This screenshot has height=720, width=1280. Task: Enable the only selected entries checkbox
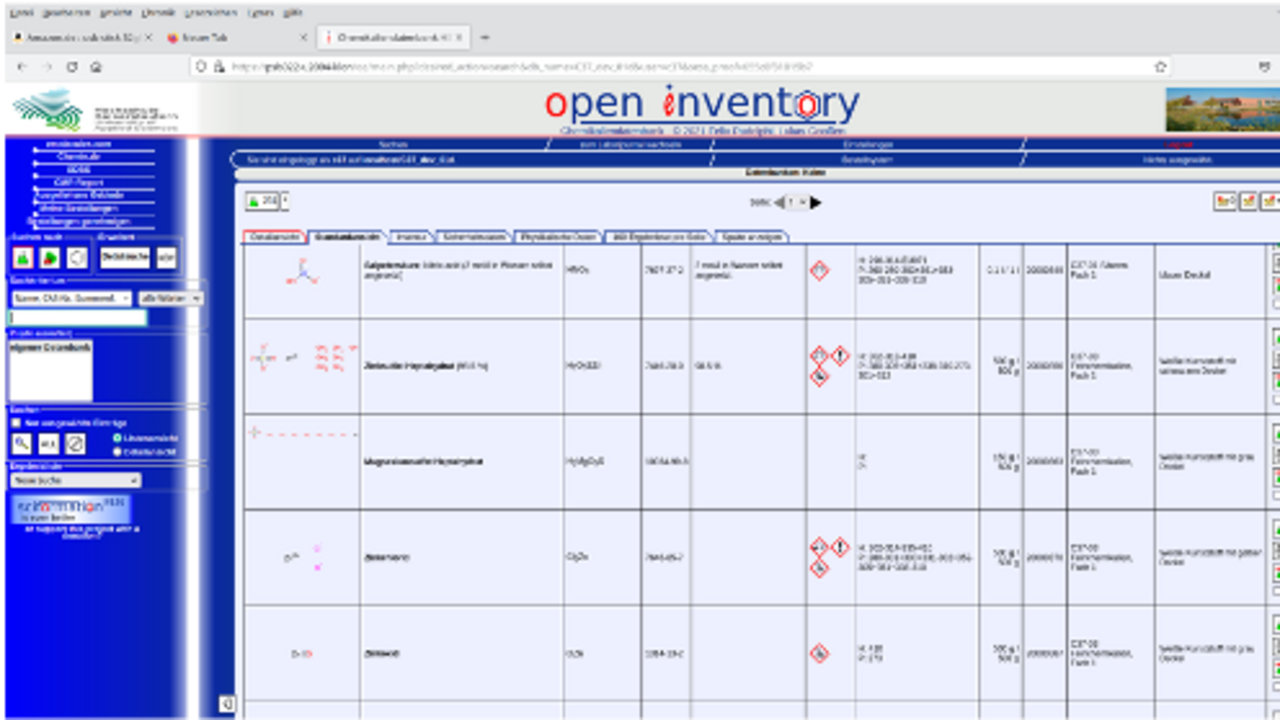click(x=16, y=423)
